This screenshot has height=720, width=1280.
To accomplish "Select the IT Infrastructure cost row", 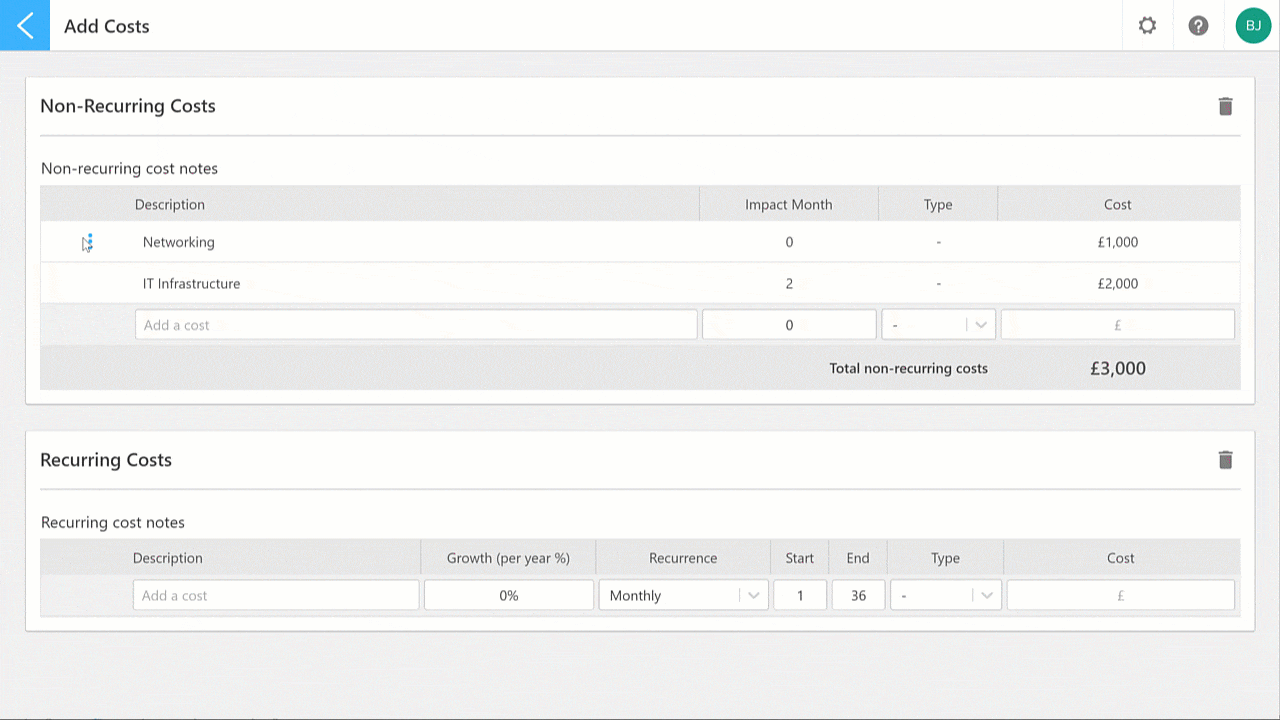I will click(x=640, y=284).
